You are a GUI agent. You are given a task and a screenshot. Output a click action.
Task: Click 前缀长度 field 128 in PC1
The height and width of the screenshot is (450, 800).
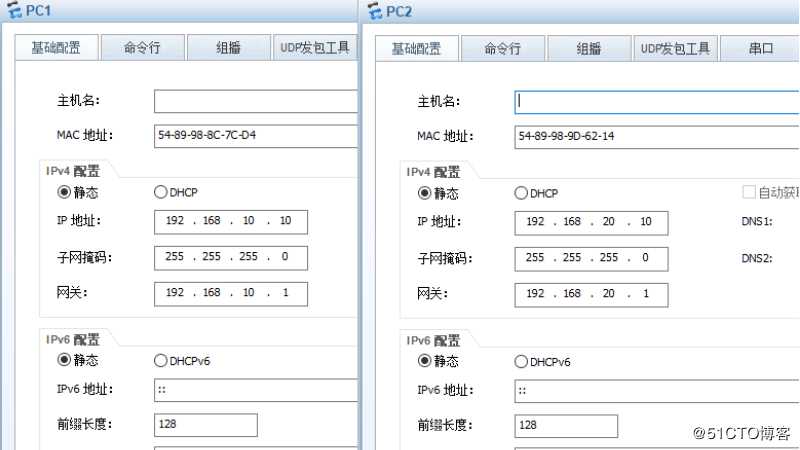[206, 425]
